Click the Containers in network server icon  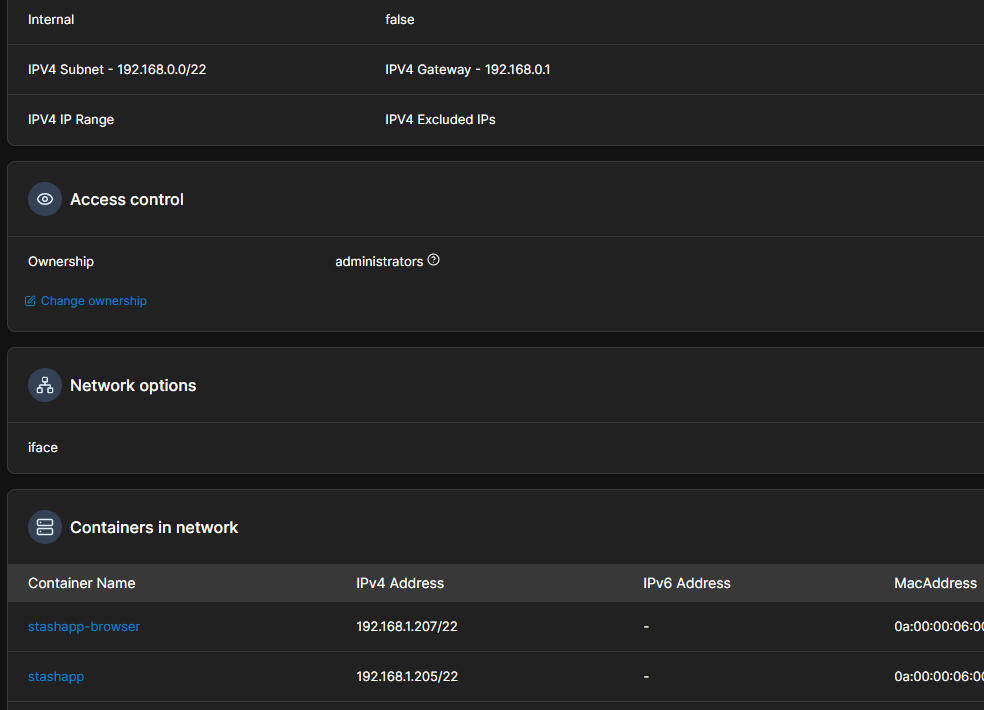pyautogui.click(x=45, y=528)
